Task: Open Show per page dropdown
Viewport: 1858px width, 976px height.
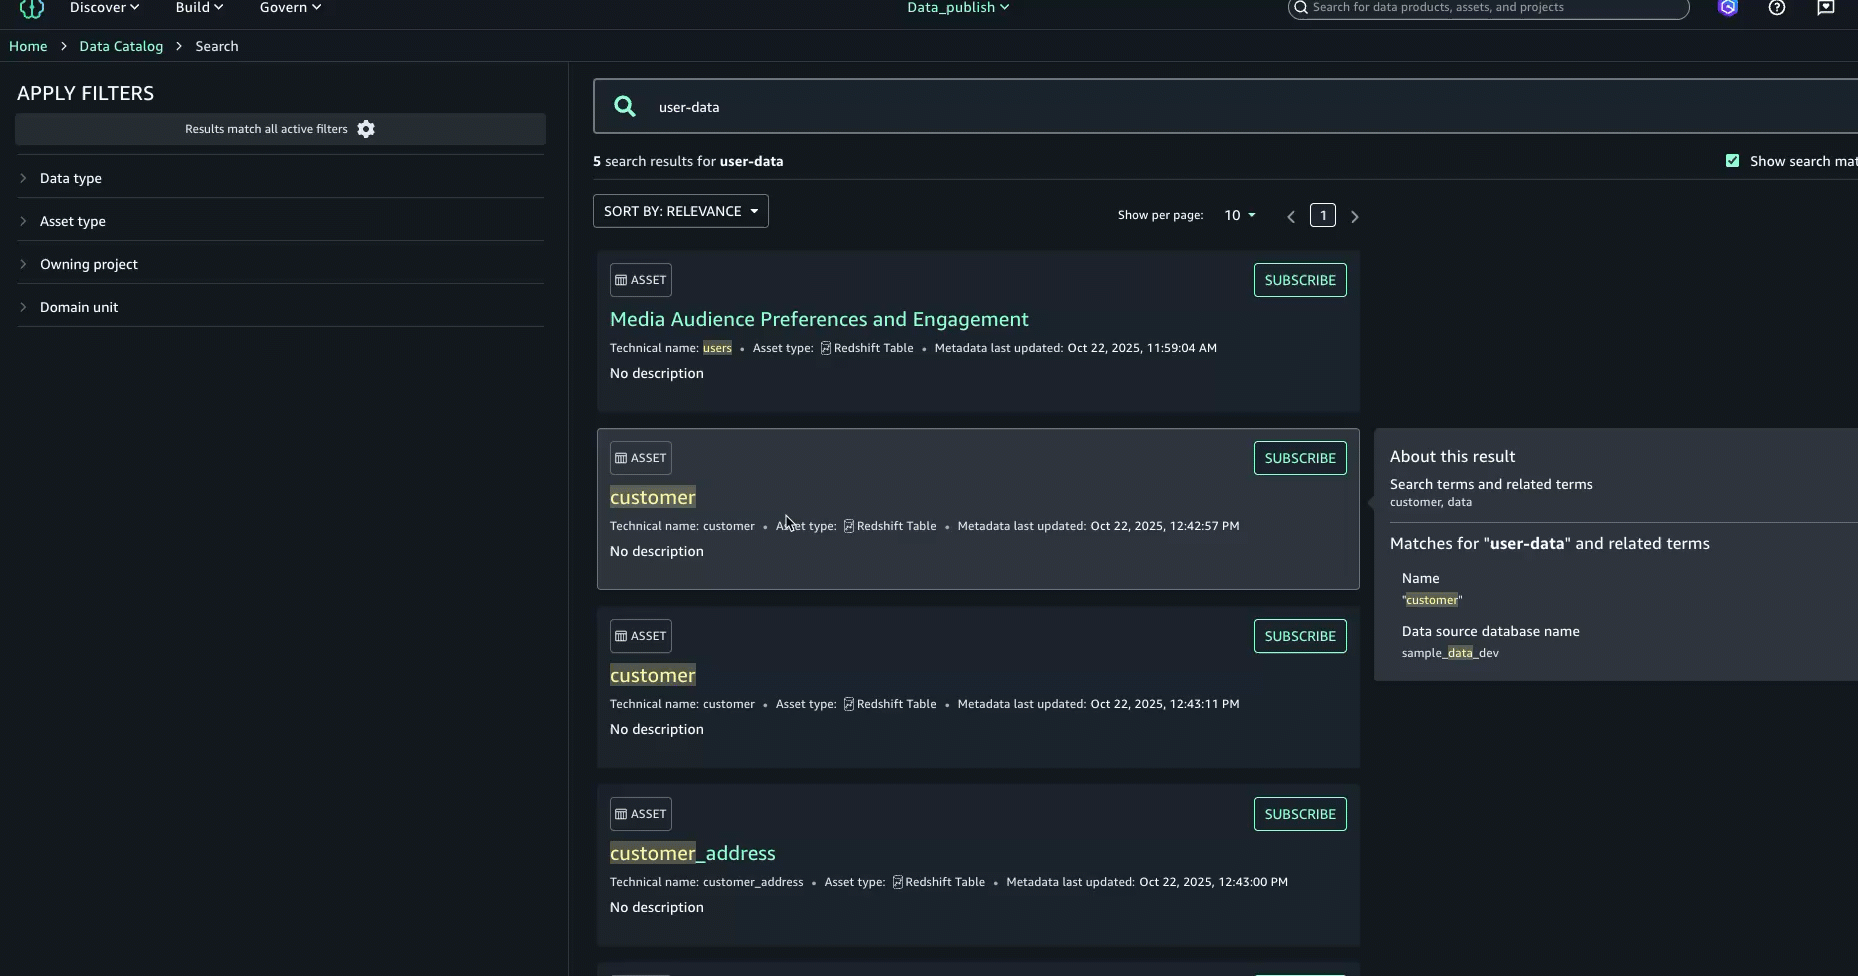Action: coord(1239,215)
